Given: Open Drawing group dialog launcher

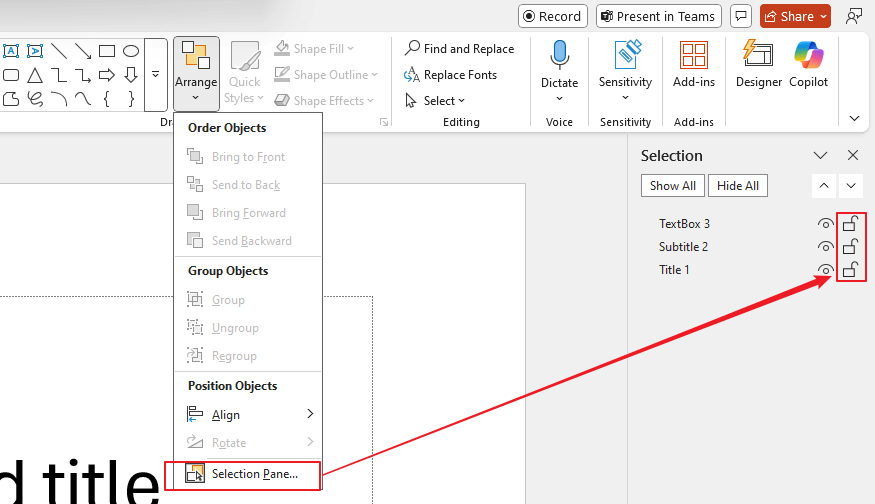Looking at the screenshot, I should (x=384, y=122).
